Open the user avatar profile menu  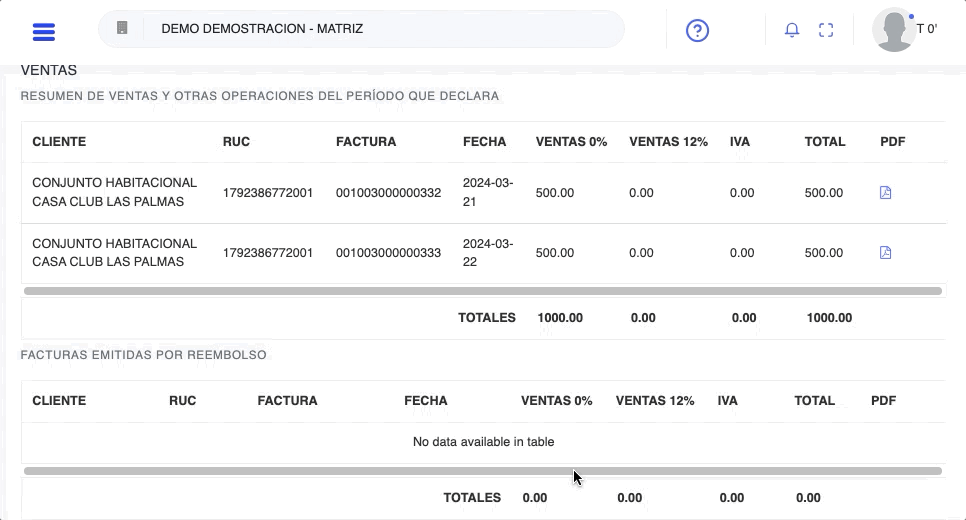[x=893, y=30]
